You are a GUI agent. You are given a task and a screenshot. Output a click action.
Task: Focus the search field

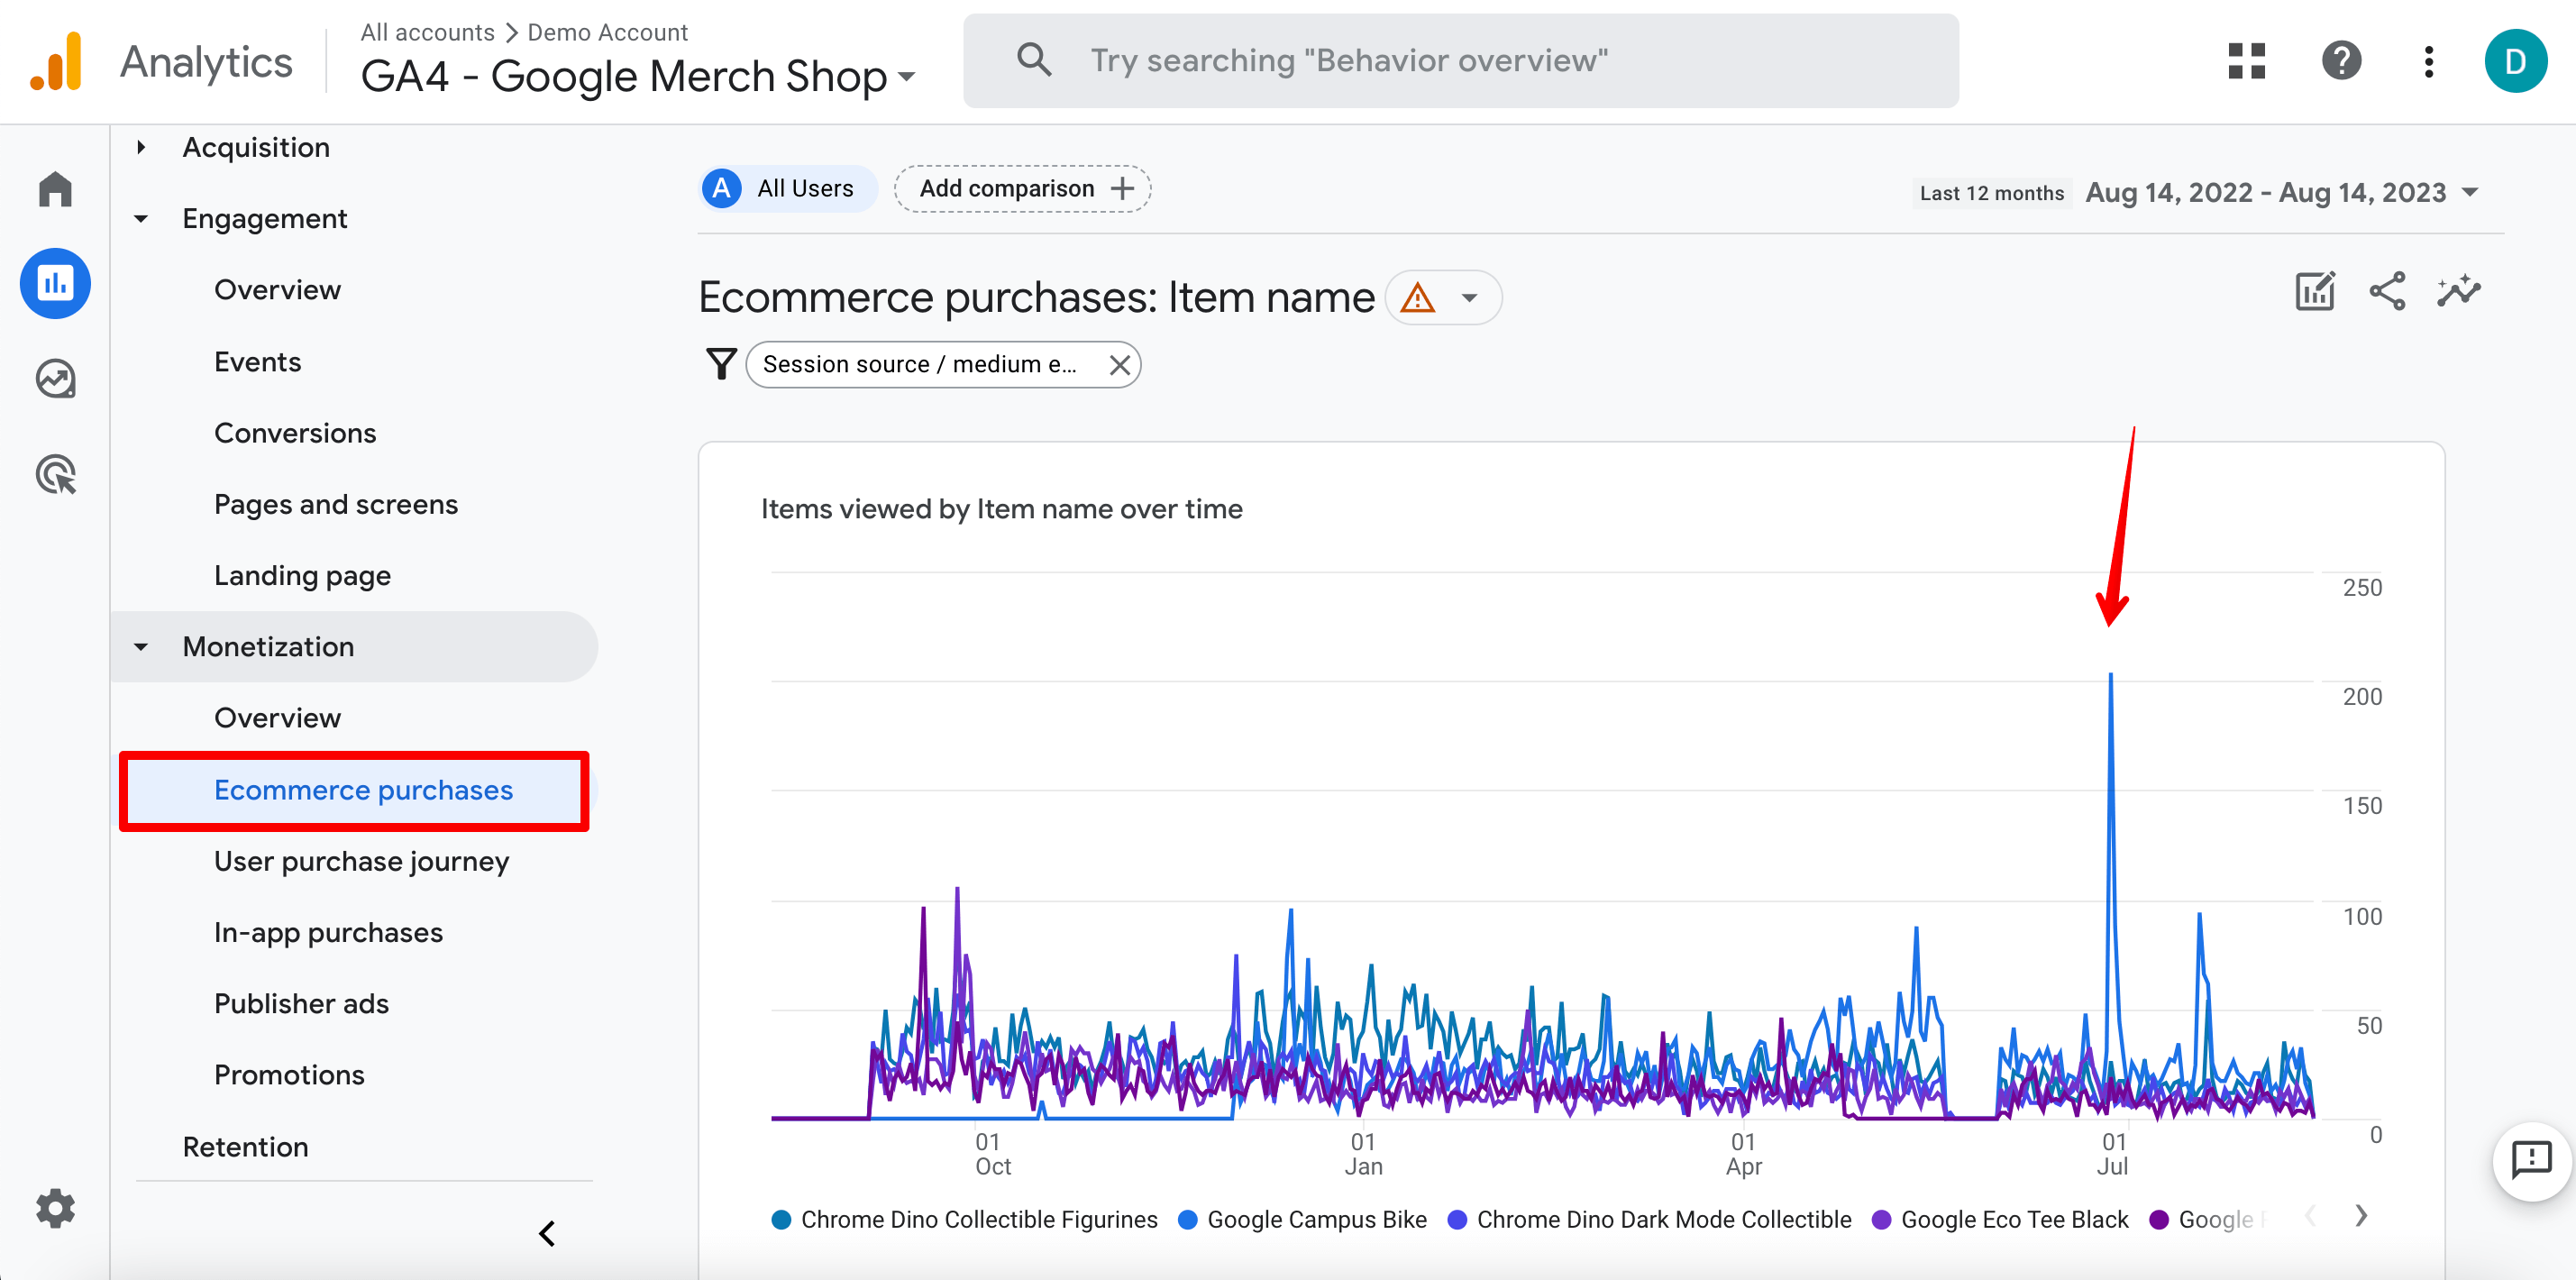[1460, 60]
